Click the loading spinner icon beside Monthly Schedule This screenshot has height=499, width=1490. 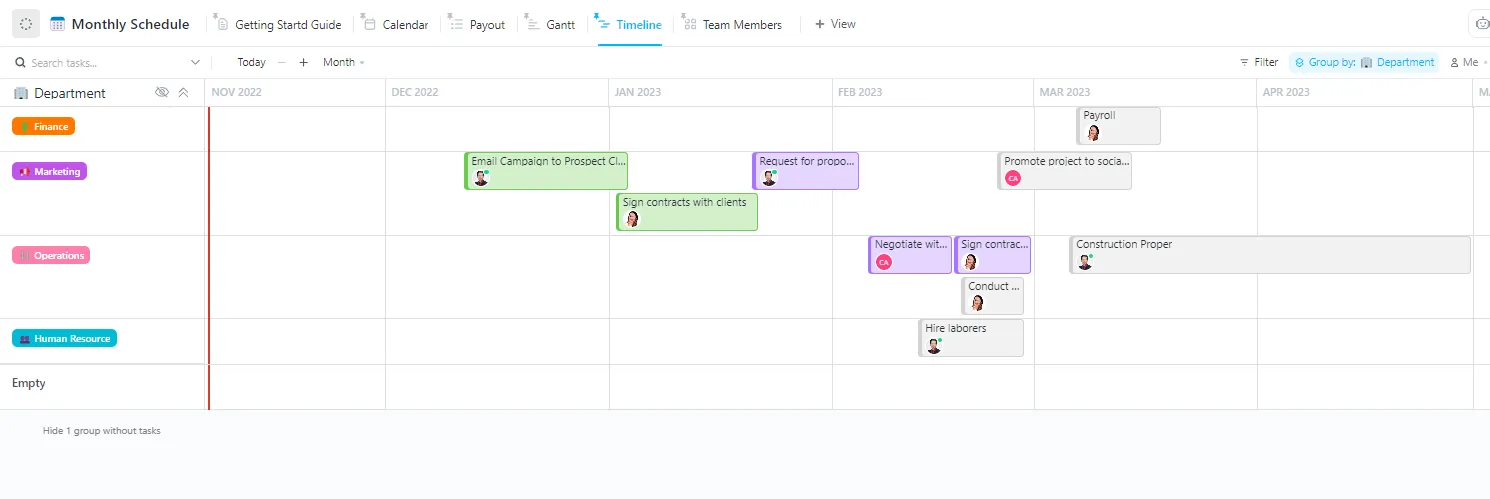point(26,24)
